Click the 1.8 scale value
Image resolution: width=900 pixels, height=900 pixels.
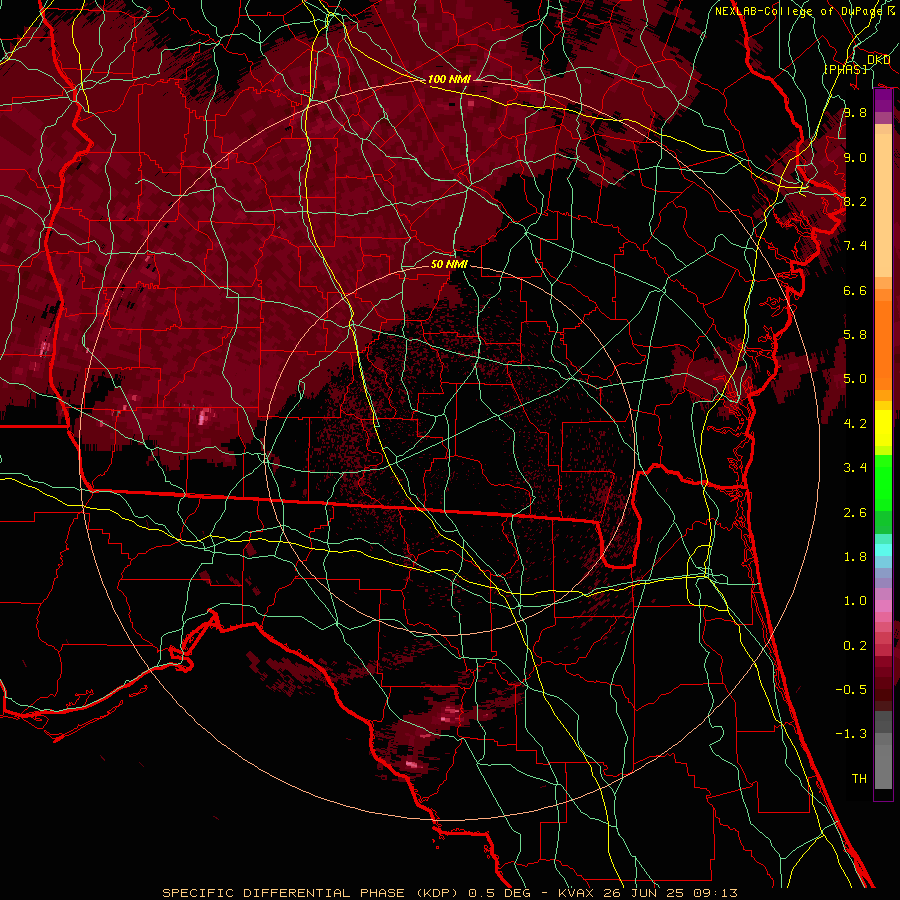point(855,557)
